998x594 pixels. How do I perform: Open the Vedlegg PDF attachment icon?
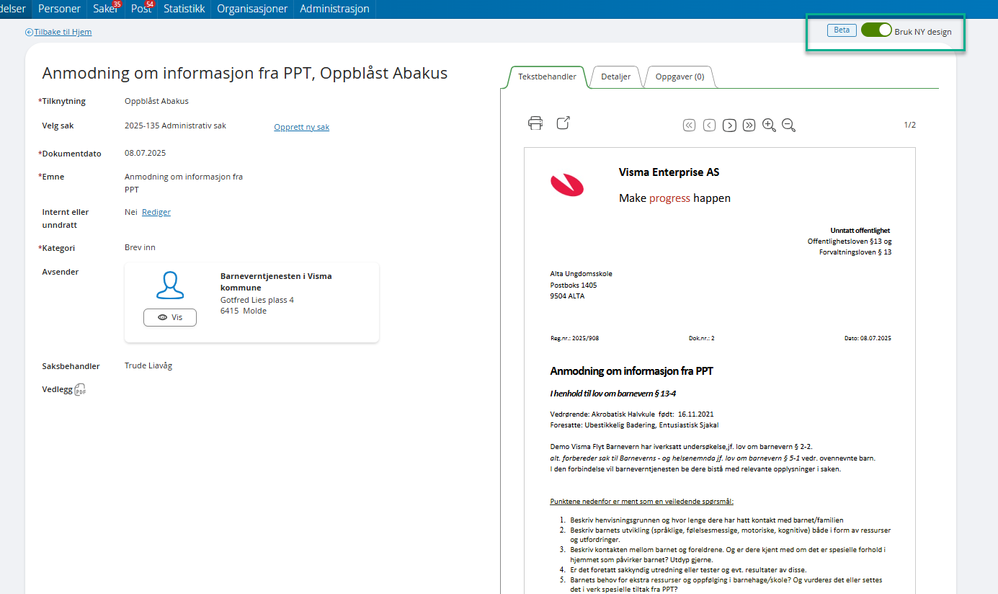80,389
